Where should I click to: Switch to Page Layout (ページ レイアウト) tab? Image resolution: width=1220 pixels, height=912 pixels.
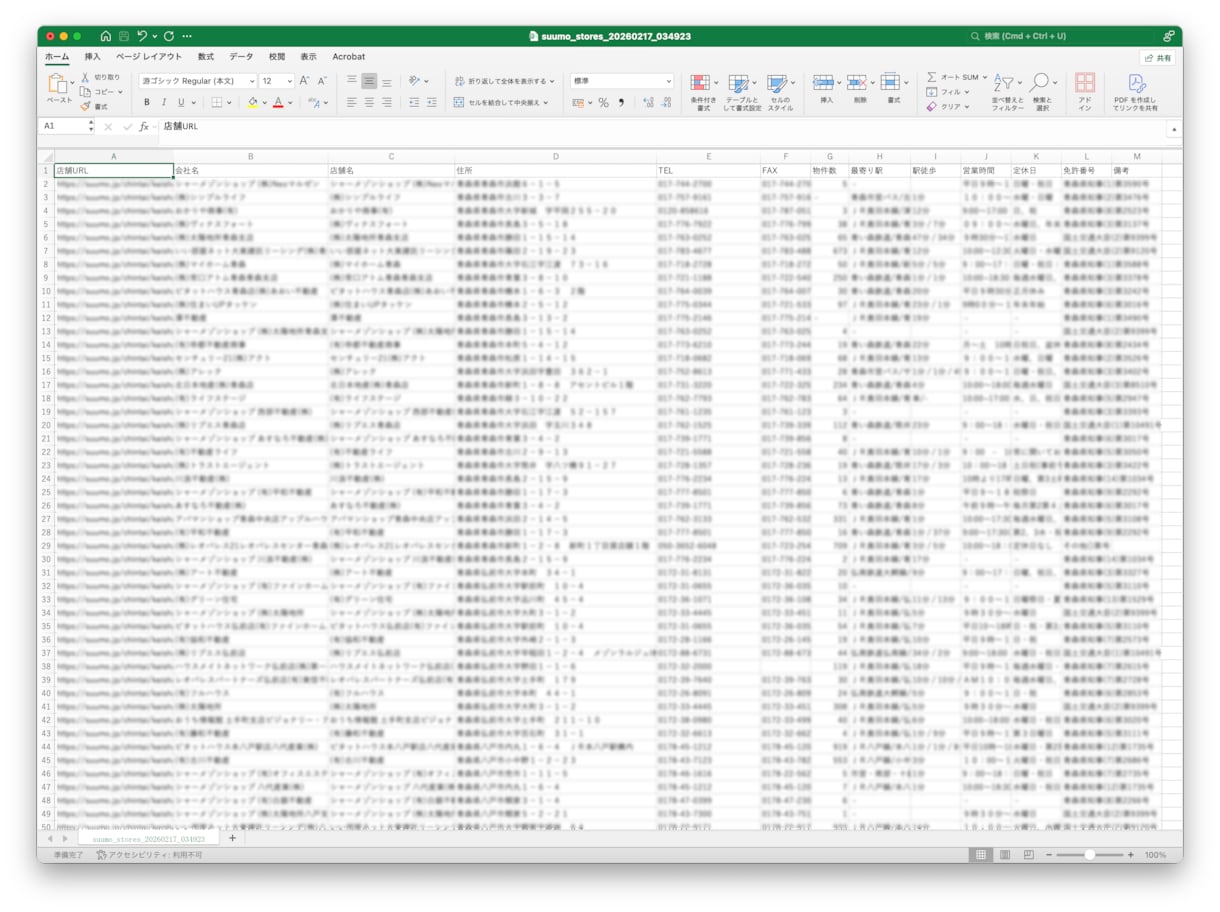pos(149,57)
